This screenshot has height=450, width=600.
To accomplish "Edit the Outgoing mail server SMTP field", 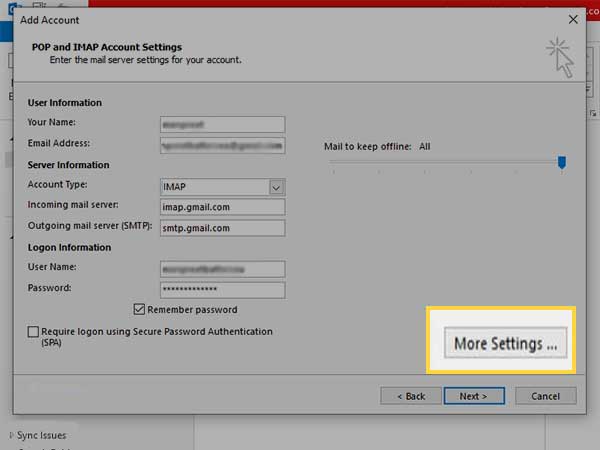I will 222,228.
